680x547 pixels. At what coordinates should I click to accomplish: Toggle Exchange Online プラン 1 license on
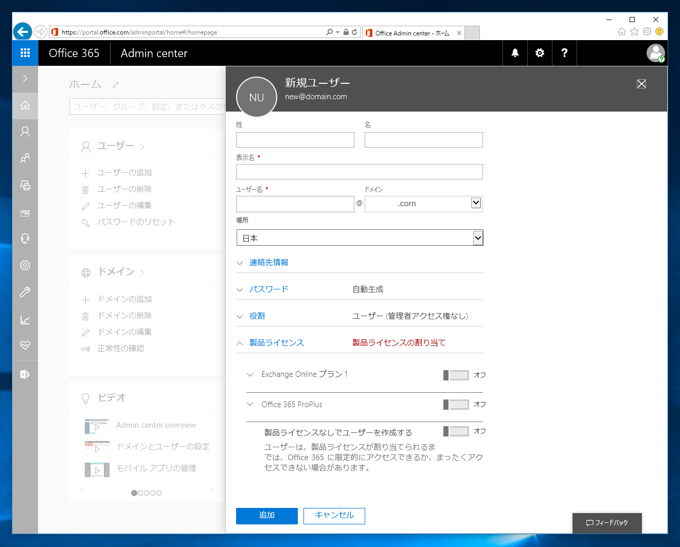click(456, 375)
